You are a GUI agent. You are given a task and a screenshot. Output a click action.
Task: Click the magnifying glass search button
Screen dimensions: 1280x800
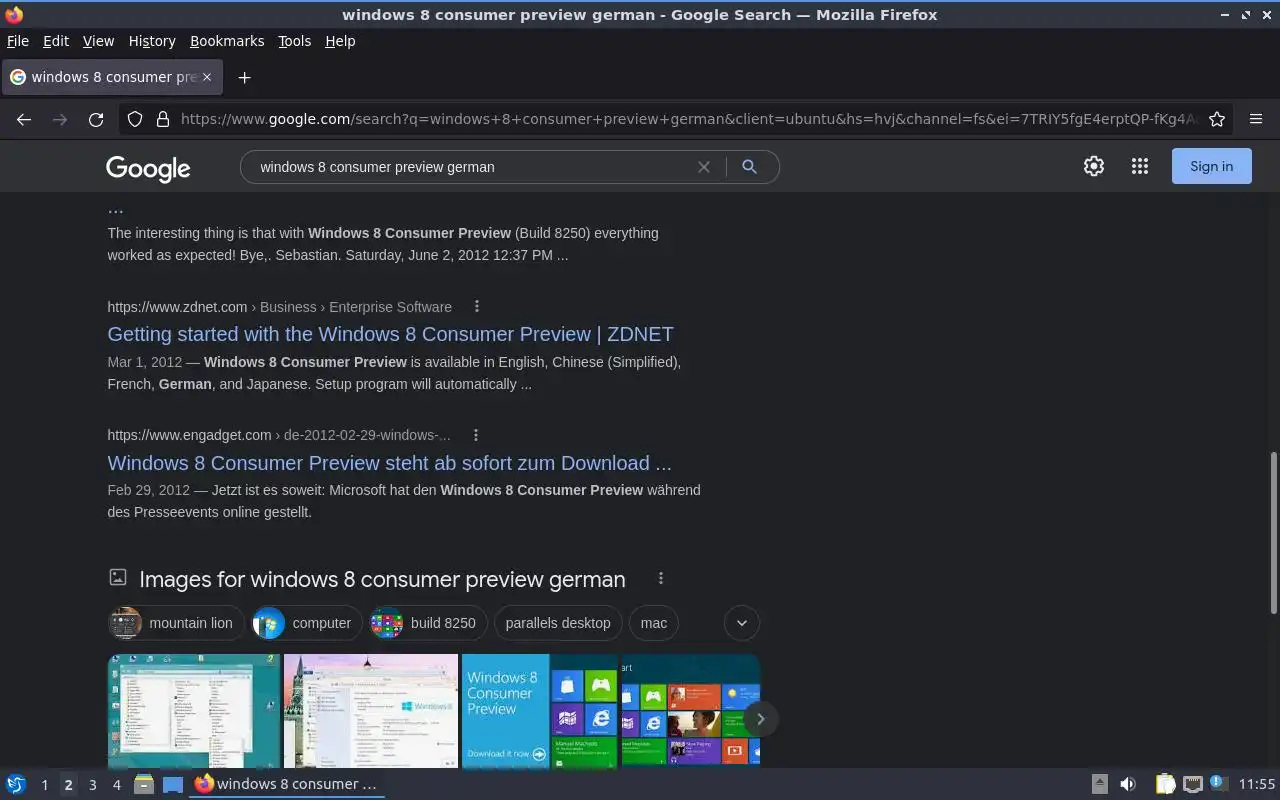pos(749,167)
